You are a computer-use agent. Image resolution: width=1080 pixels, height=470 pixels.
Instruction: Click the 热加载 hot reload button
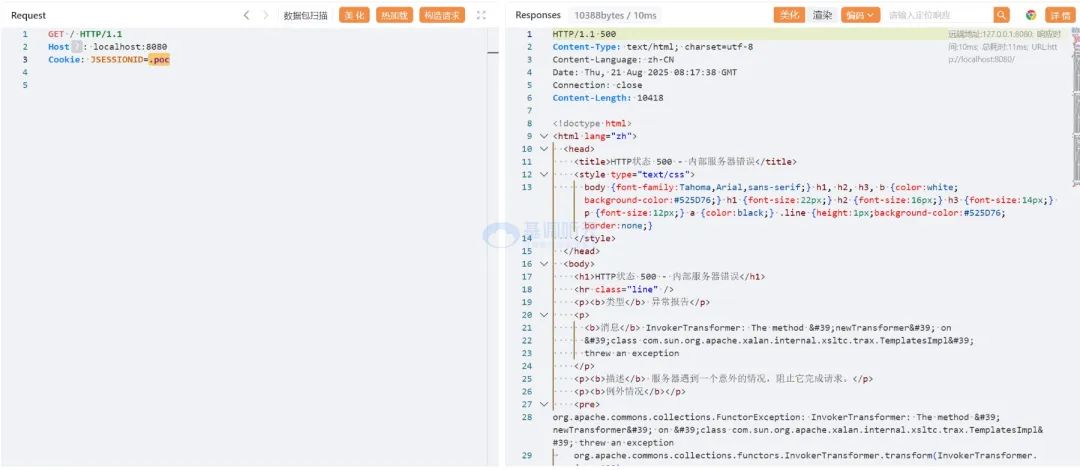click(x=394, y=15)
